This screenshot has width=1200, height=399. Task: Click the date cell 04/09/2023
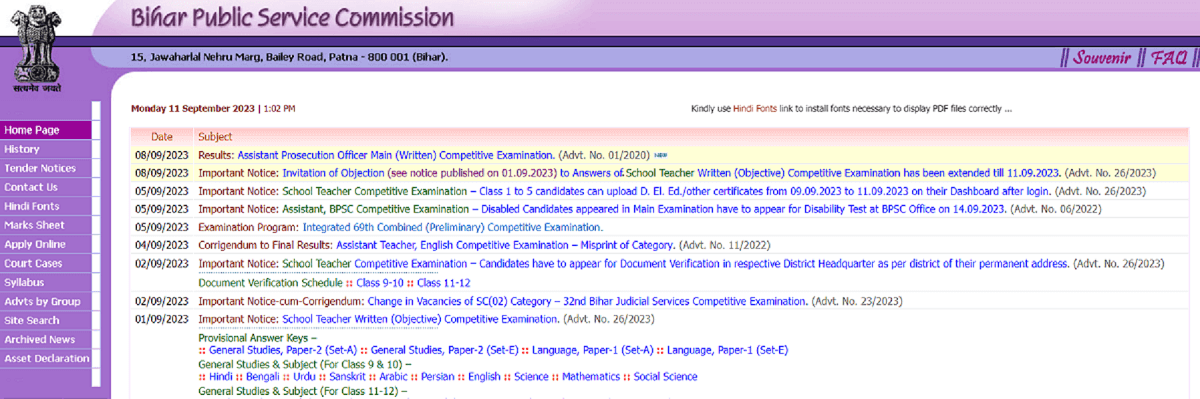pyautogui.click(x=162, y=245)
